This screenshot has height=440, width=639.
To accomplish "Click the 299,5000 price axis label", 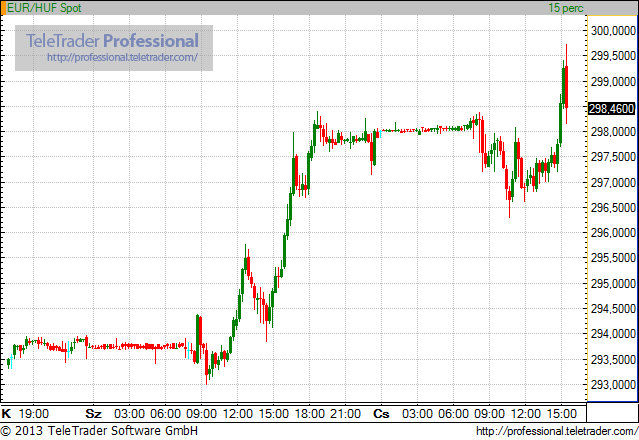I will 613,56.
